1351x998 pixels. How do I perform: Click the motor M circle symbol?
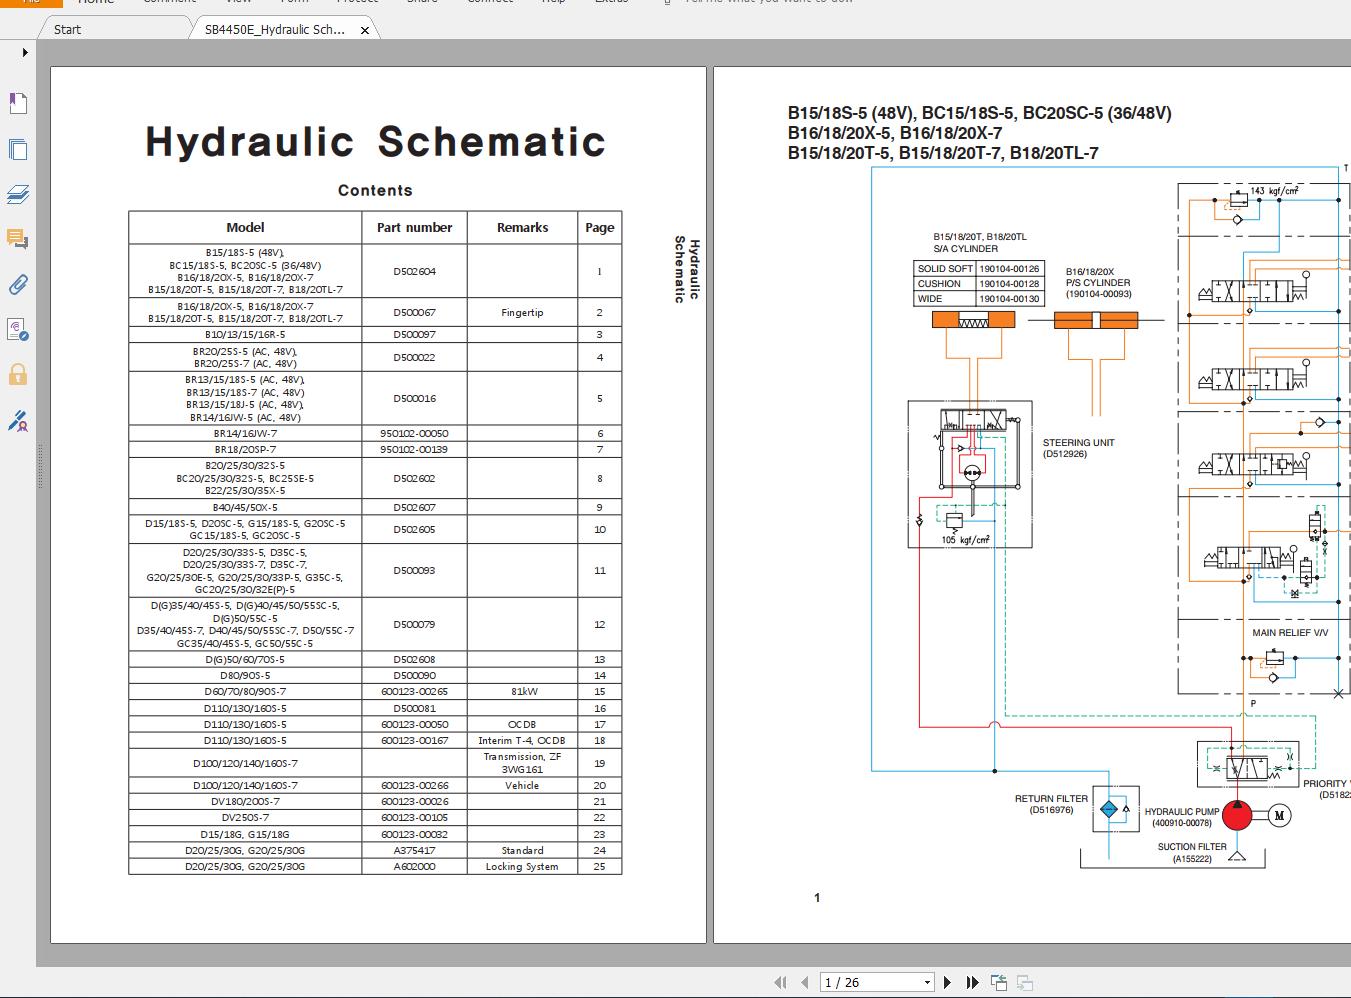click(1279, 816)
